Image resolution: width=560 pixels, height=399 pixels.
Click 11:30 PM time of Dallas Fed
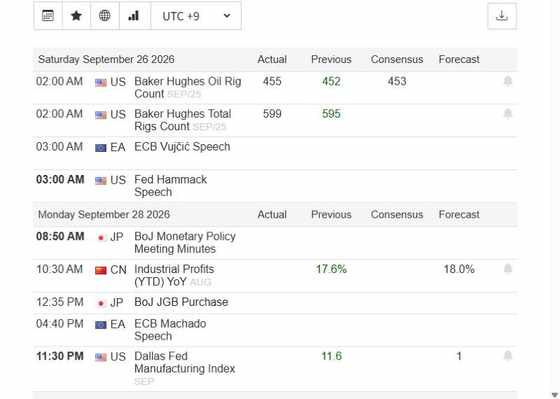pyautogui.click(x=60, y=356)
